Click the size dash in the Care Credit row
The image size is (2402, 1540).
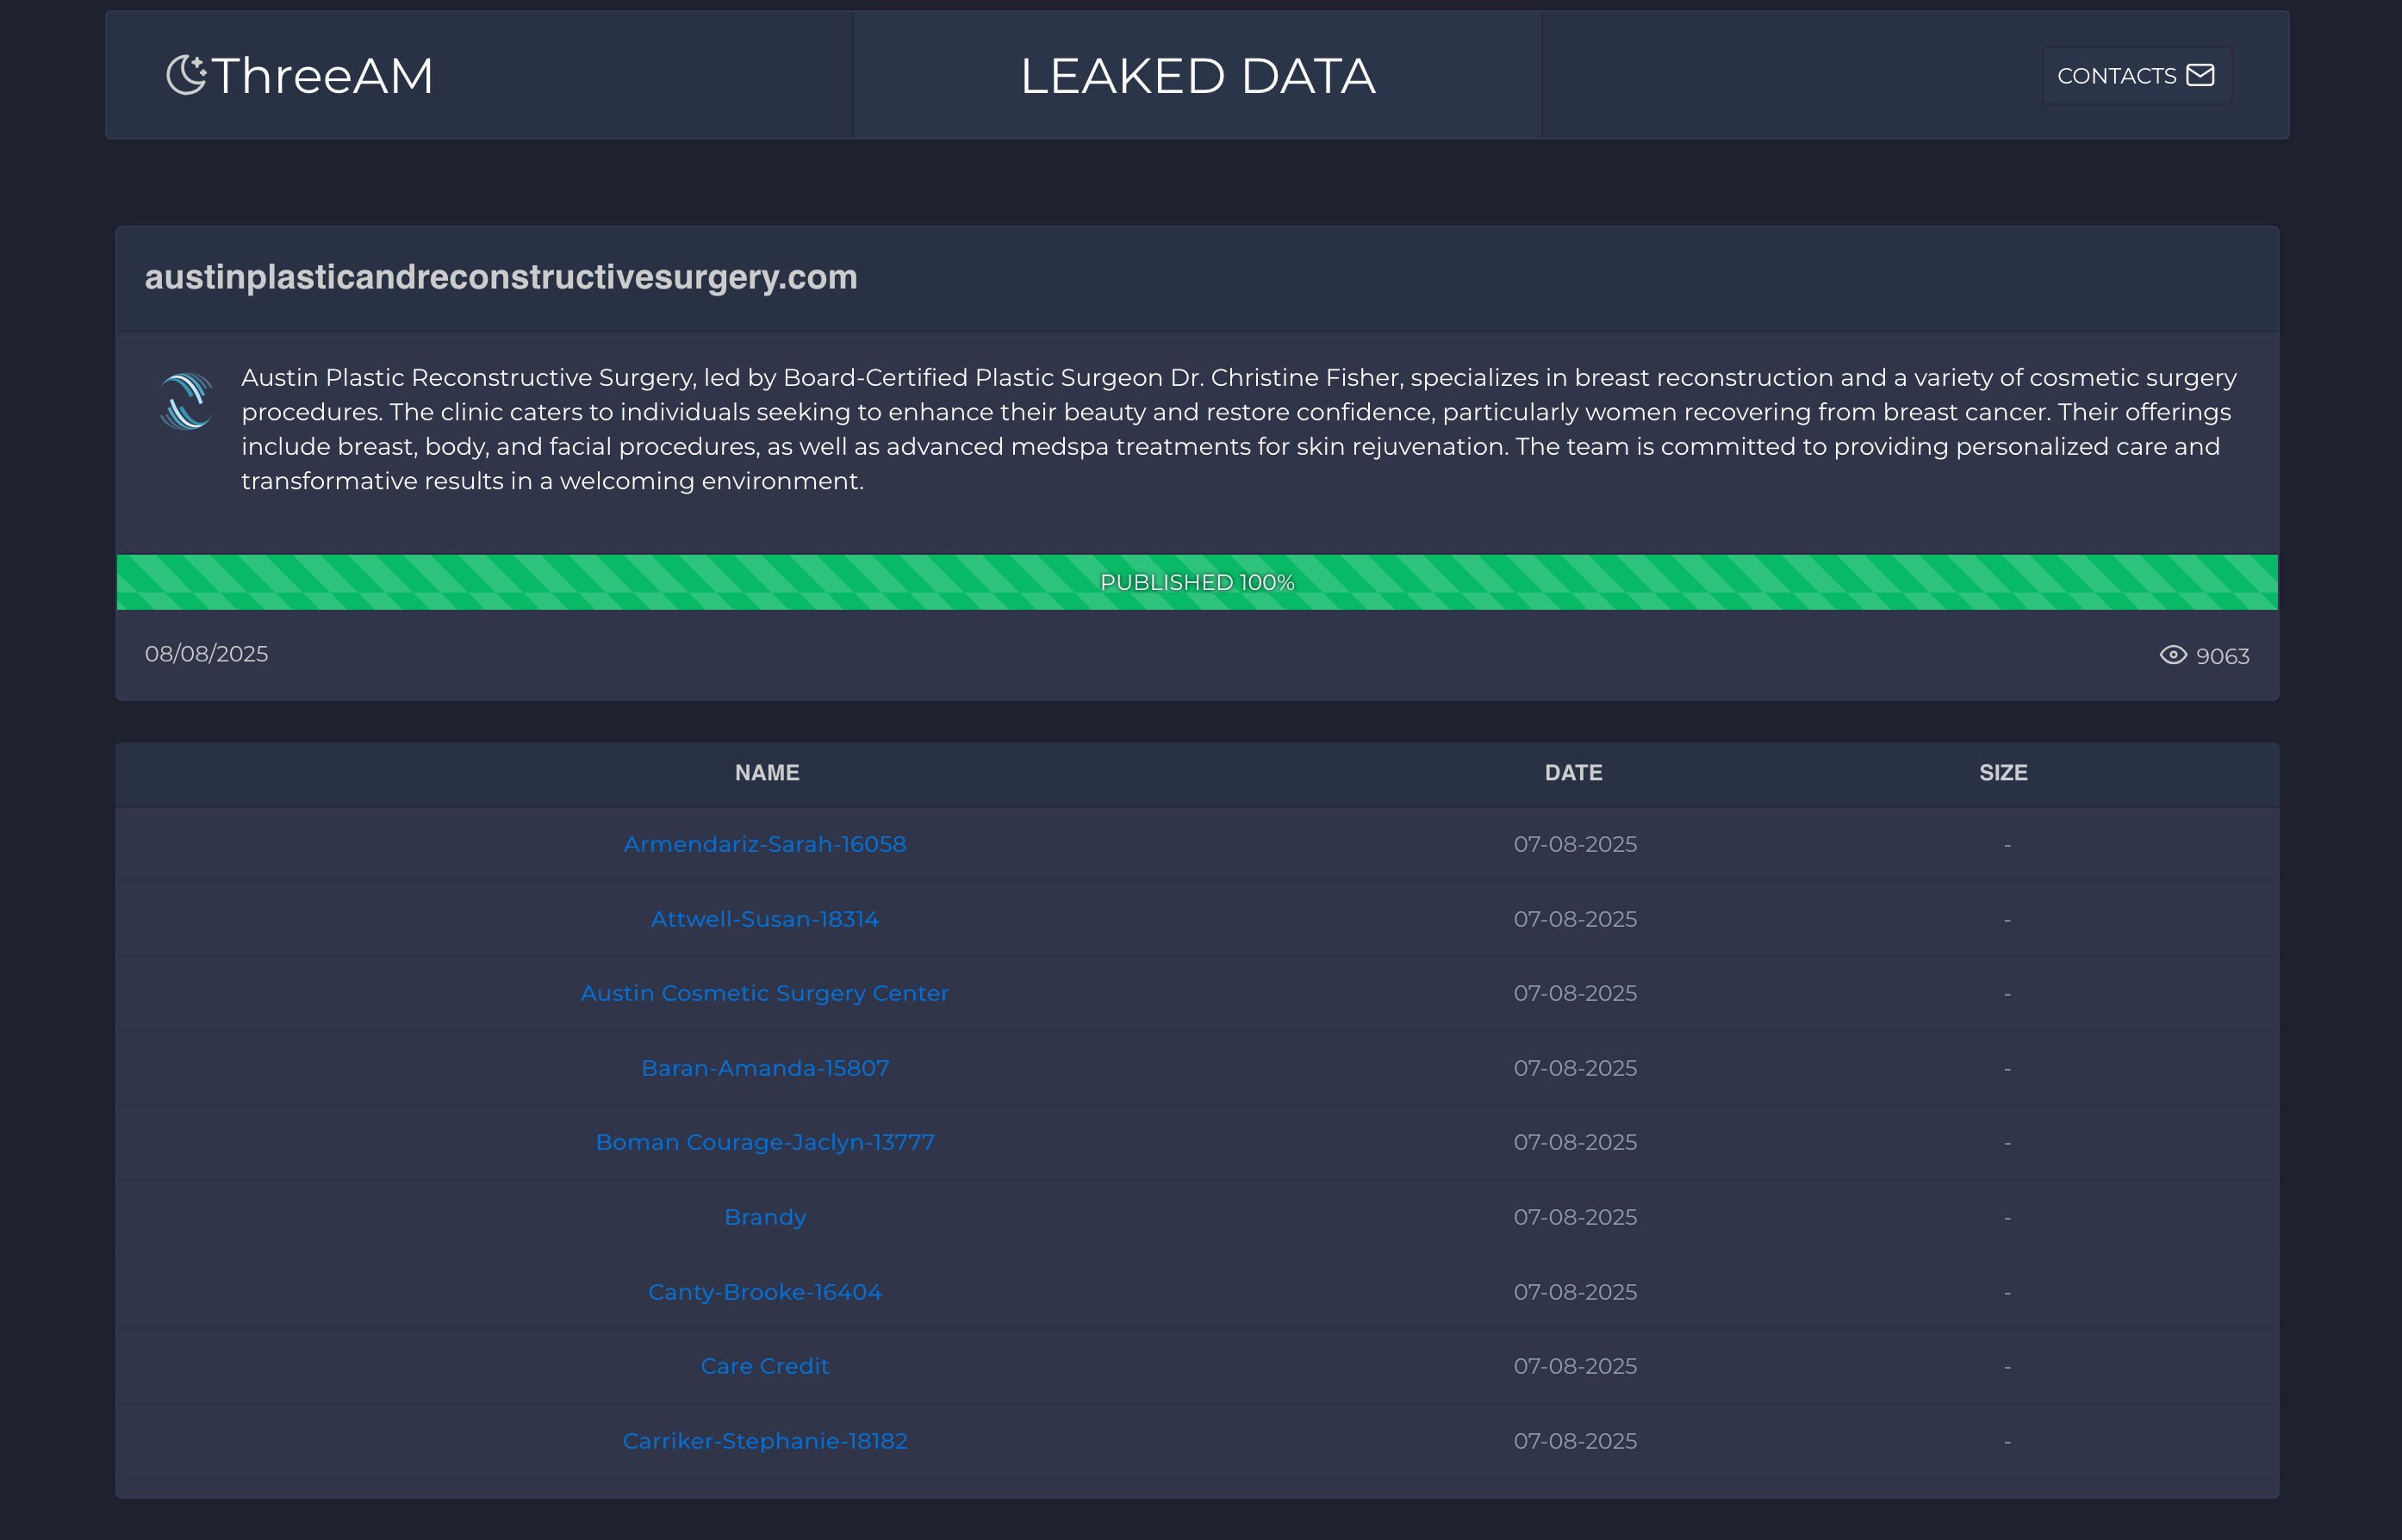2007,1367
